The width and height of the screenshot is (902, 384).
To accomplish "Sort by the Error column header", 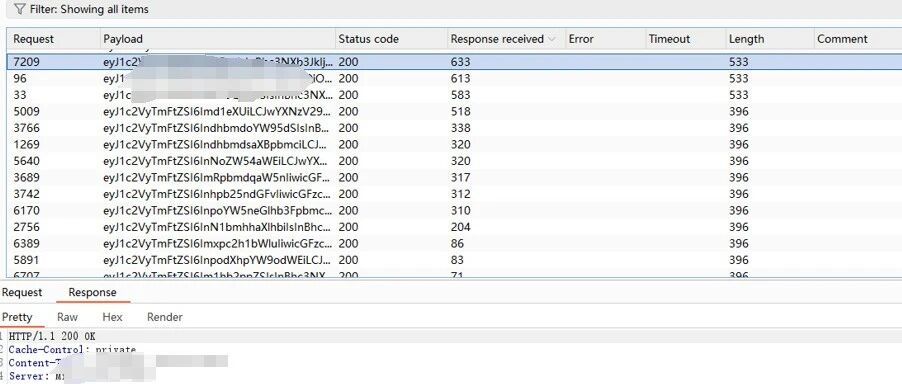I will pyautogui.click(x=605, y=39).
